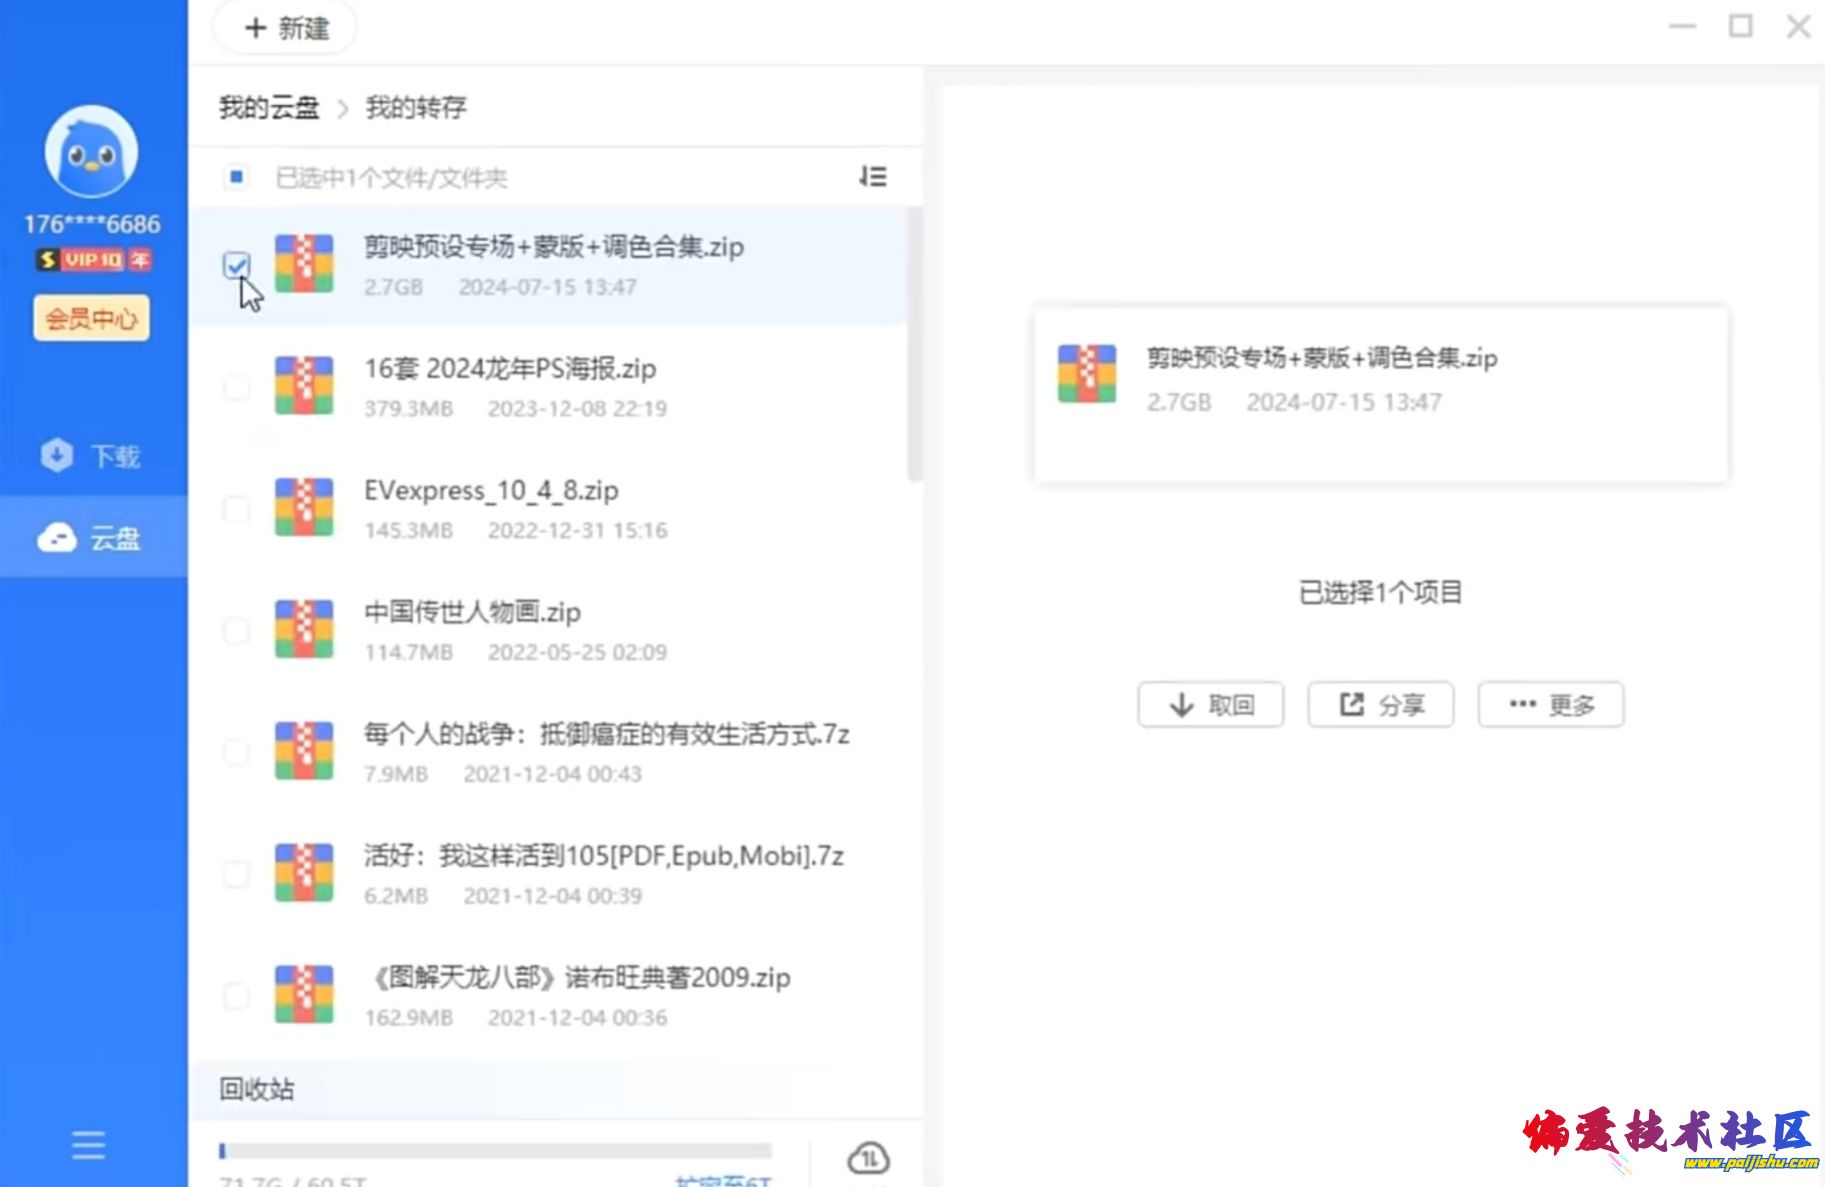Click the sort order icon
The width and height of the screenshot is (1825, 1187).
click(872, 177)
